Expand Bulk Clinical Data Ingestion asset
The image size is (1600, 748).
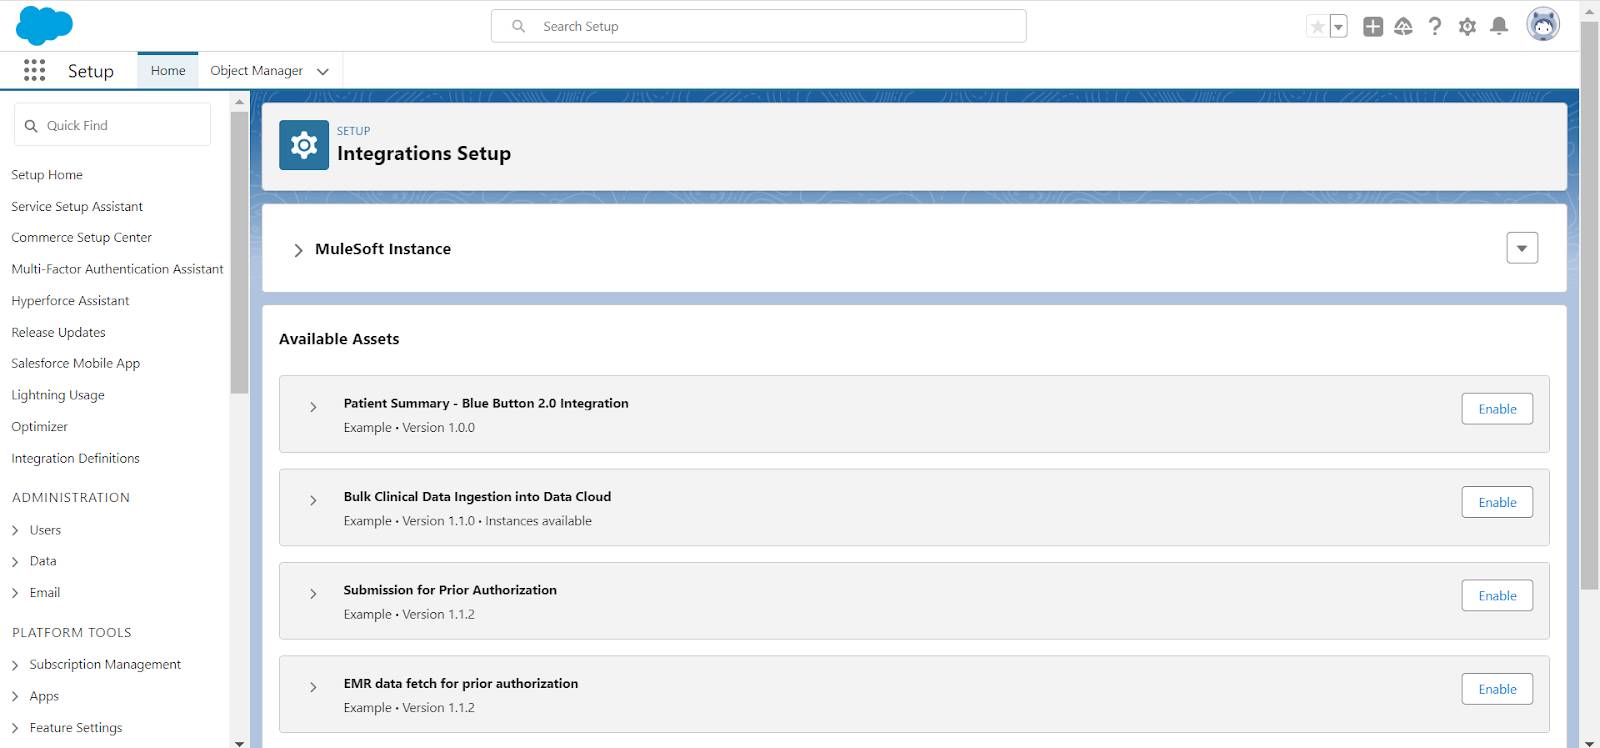pyautogui.click(x=313, y=500)
